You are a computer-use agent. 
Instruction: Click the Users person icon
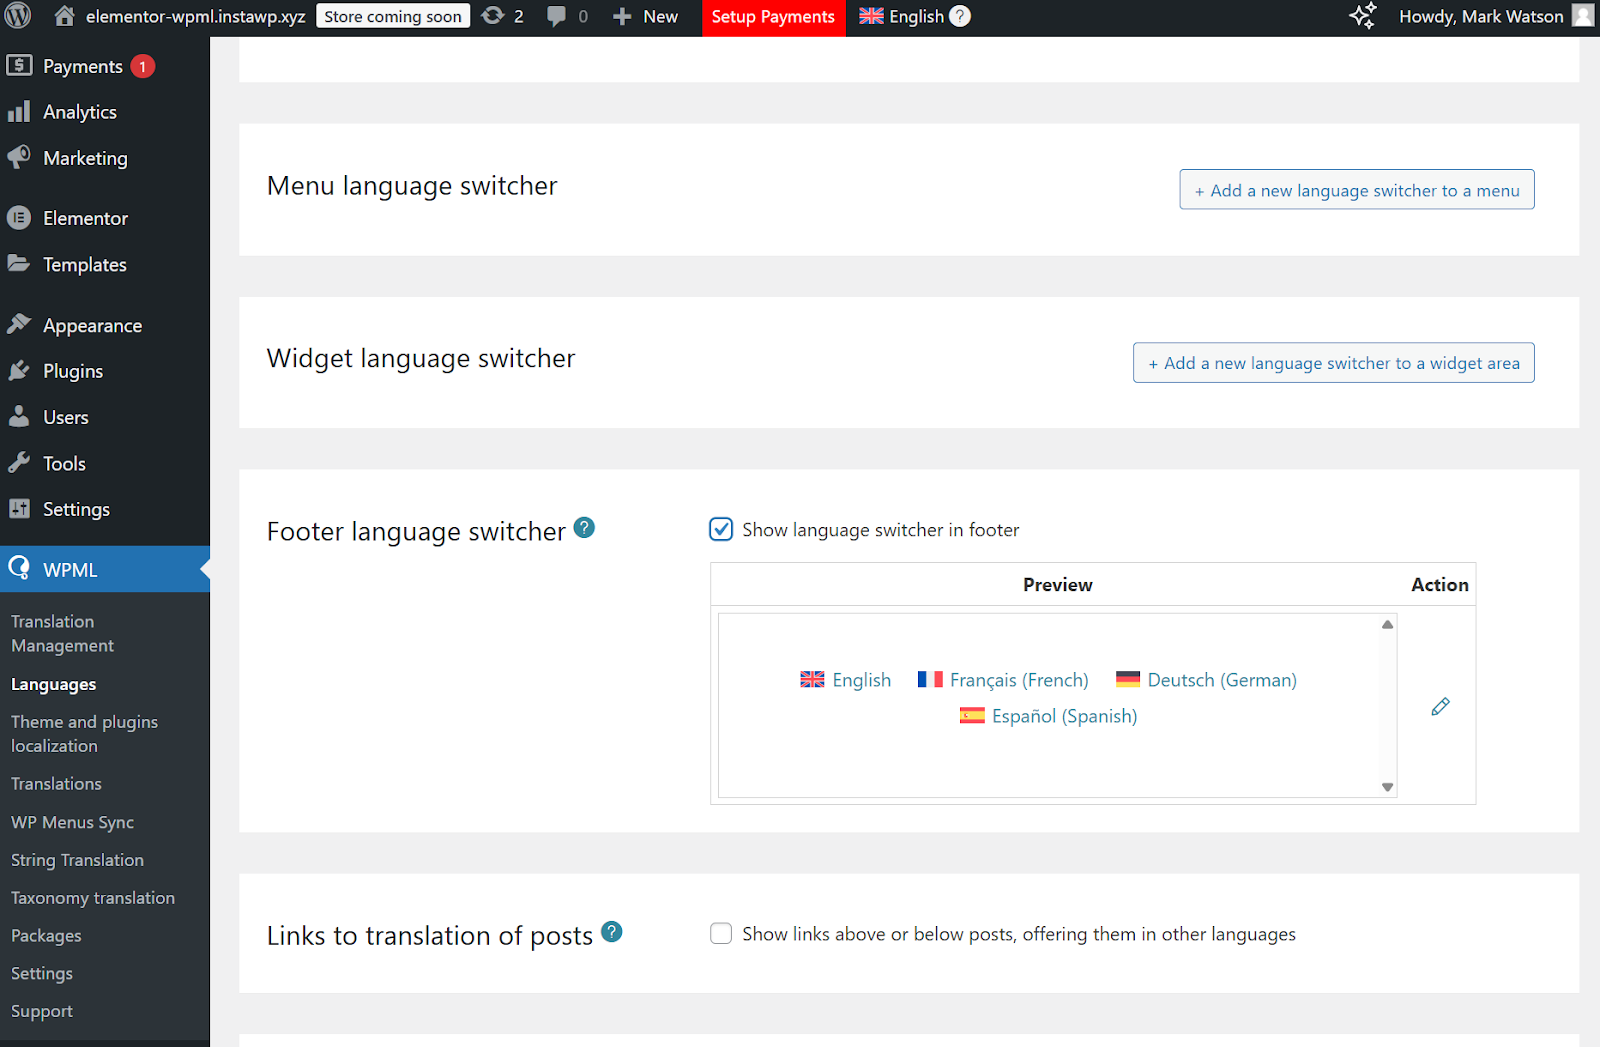(x=19, y=417)
